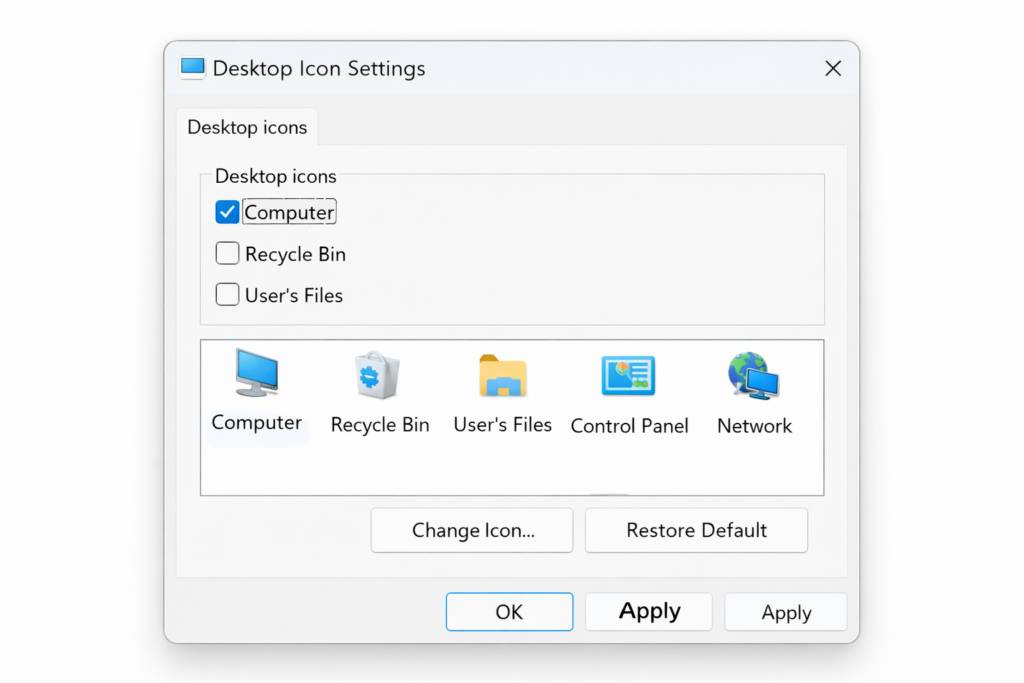Click the title bar window icon
The image size is (1024, 683).
(x=191, y=67)
